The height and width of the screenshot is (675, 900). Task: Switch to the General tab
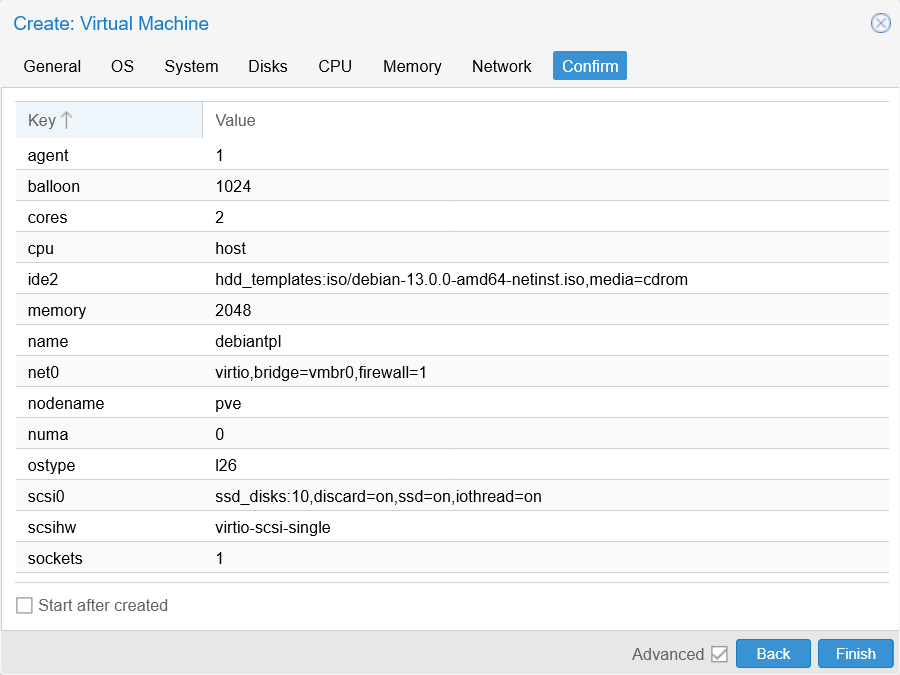[x=52, y=66]
